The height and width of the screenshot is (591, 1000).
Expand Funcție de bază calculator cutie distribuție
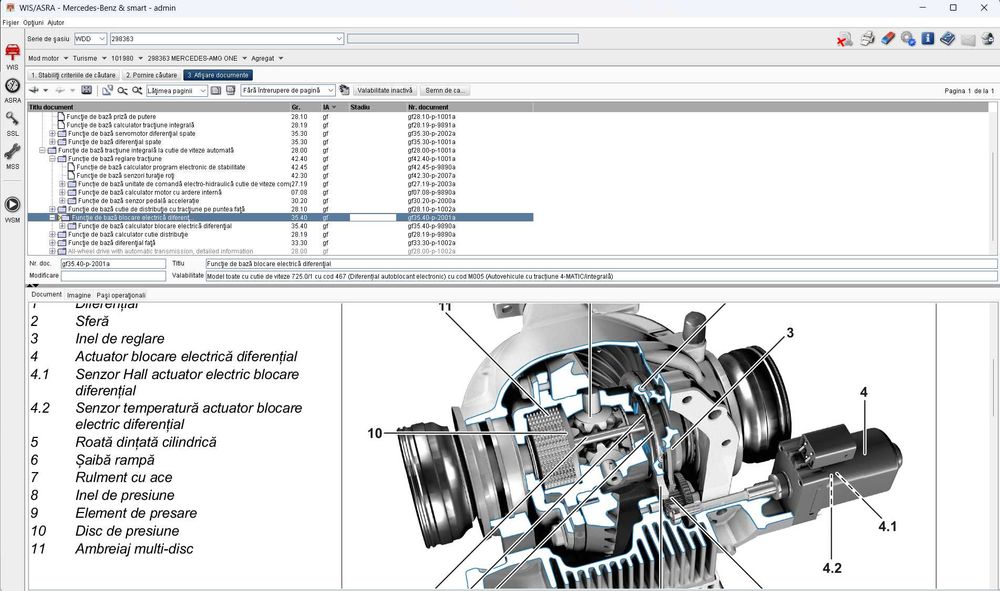point(52,235)
